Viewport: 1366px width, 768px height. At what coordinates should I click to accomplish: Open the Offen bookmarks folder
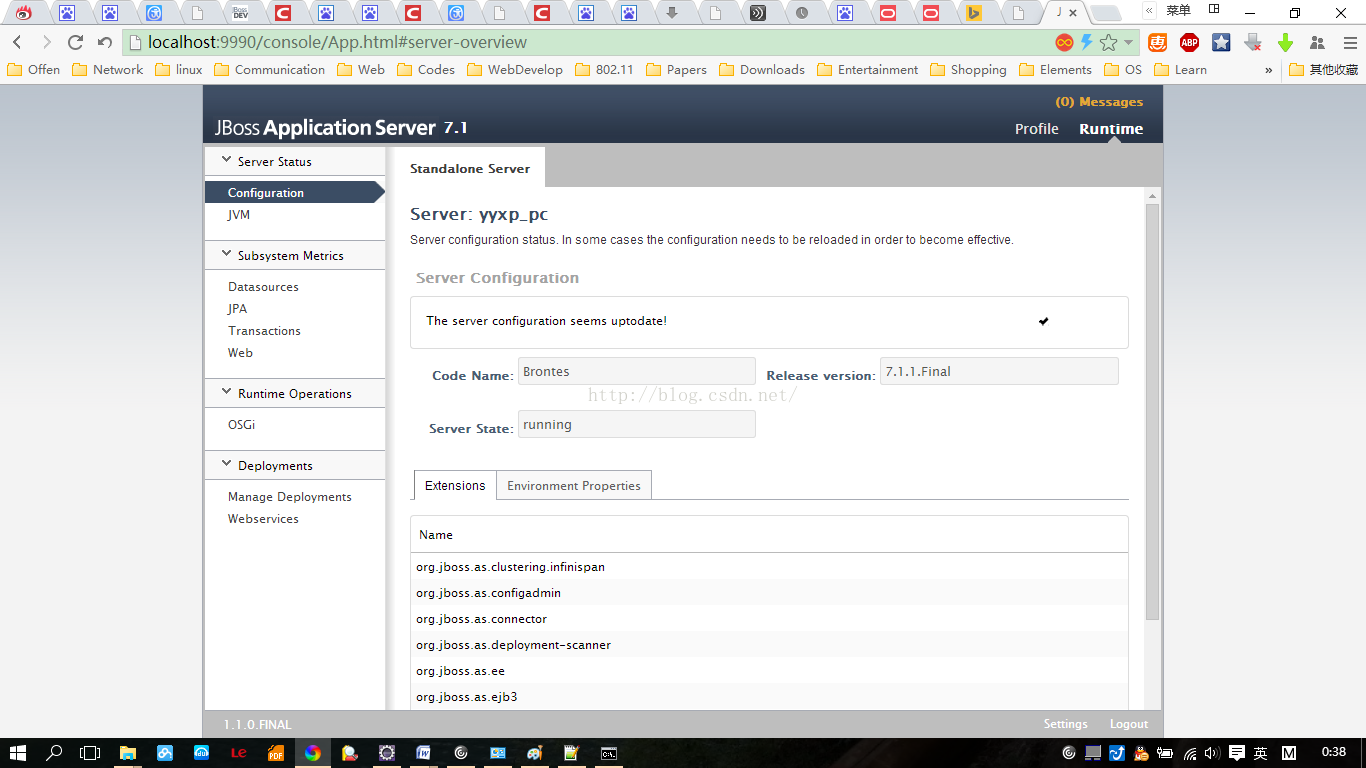[33, 69]
